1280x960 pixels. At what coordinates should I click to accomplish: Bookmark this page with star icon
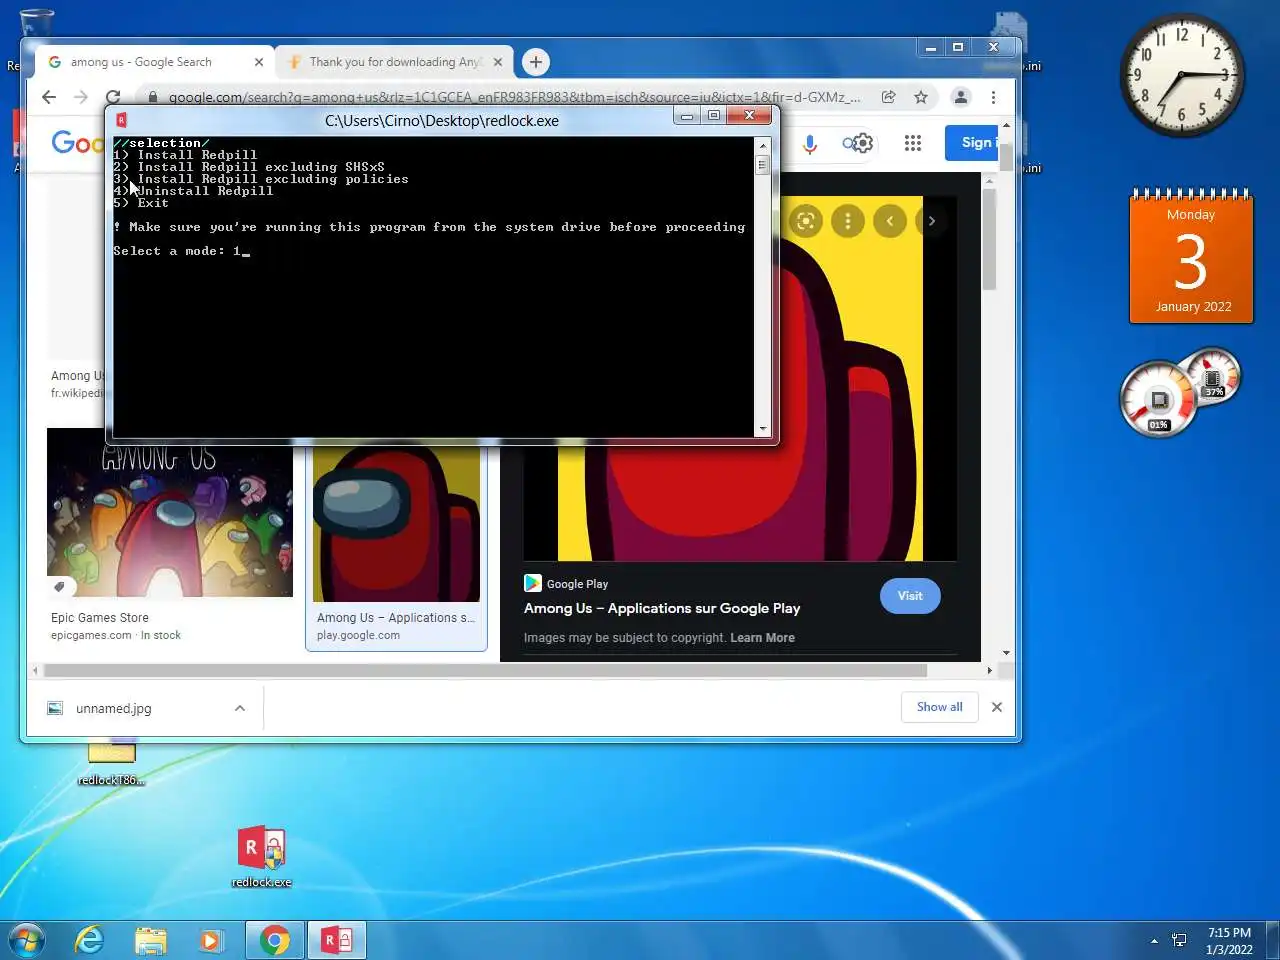click(921, 97)
